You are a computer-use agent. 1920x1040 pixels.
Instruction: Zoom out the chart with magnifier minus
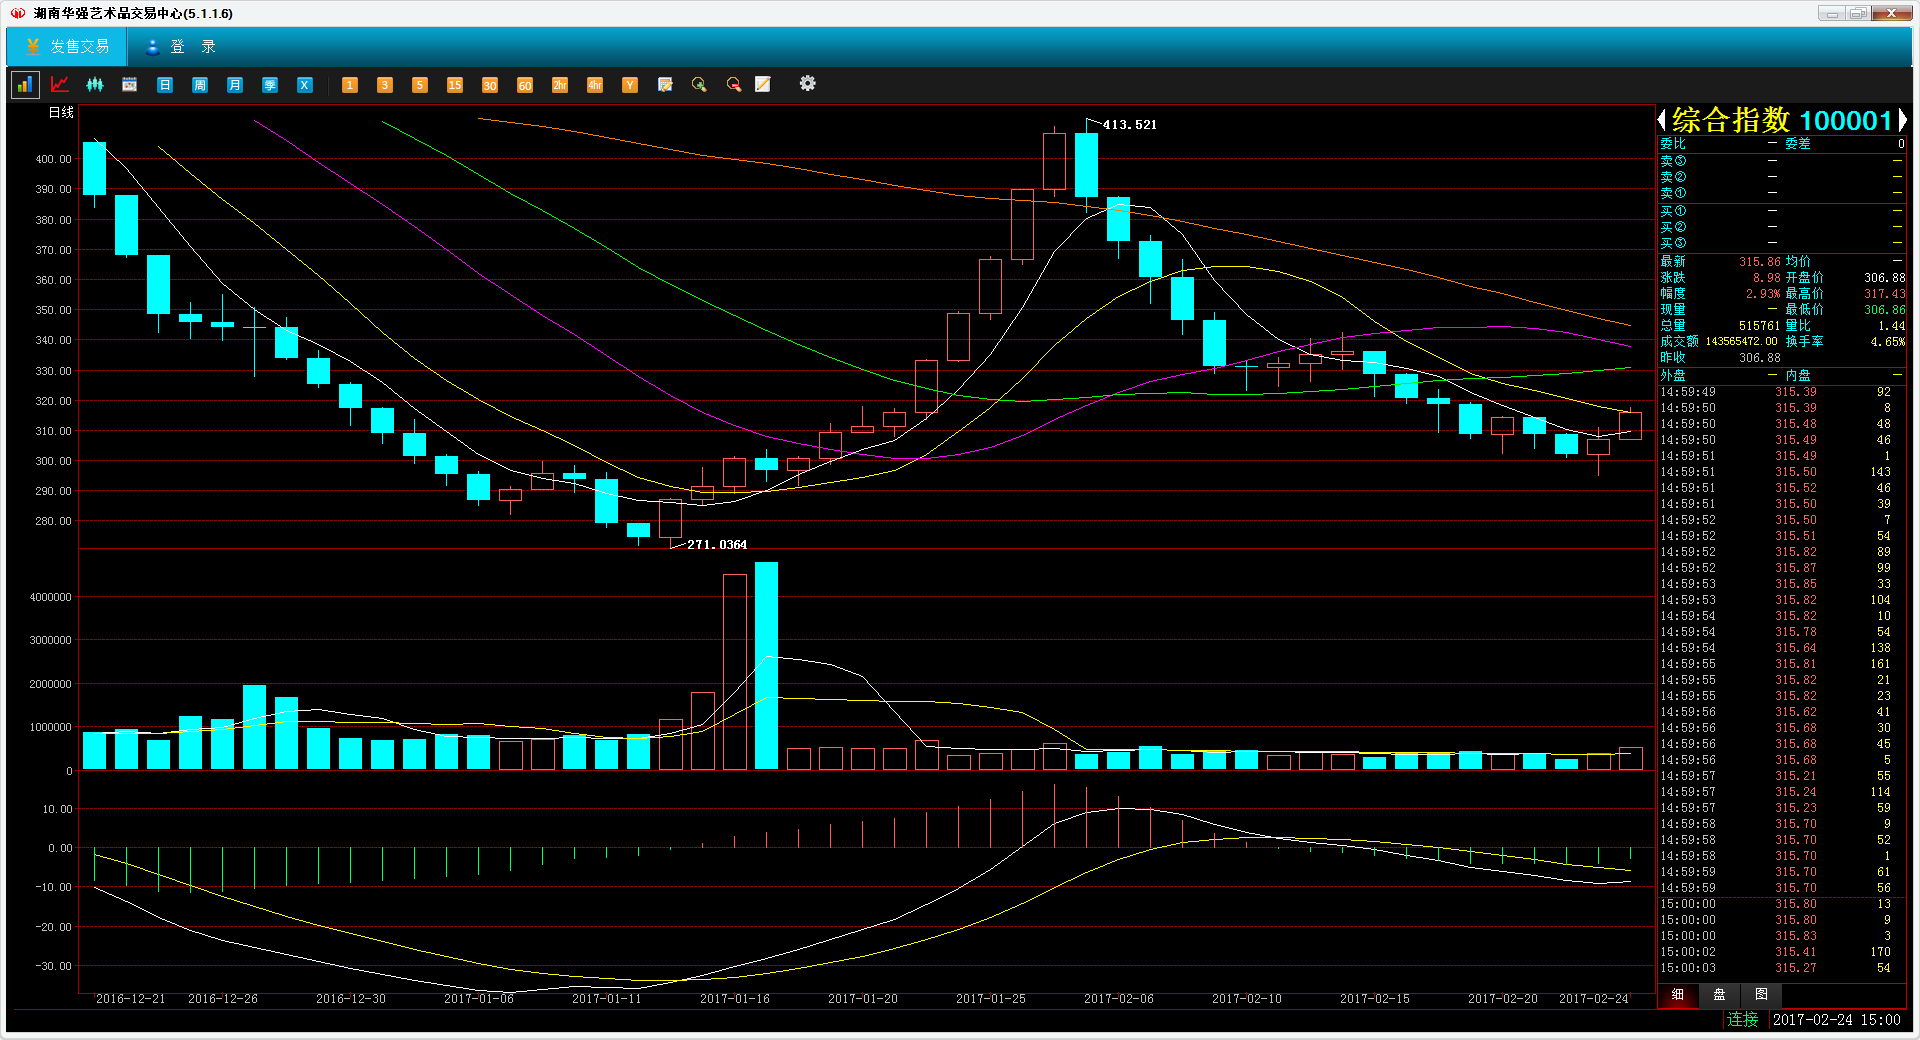734,85
